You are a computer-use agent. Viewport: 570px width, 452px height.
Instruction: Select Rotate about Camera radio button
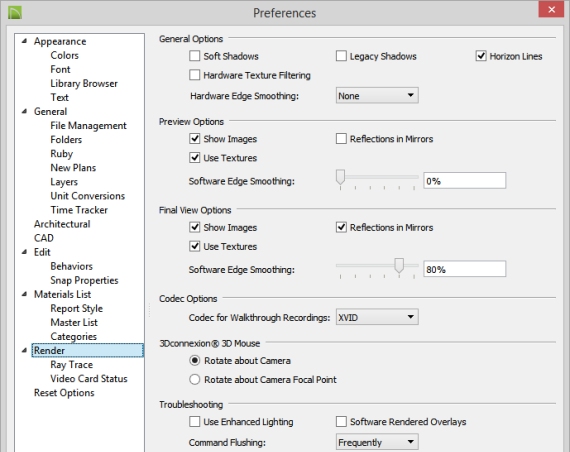pos(194,360)
